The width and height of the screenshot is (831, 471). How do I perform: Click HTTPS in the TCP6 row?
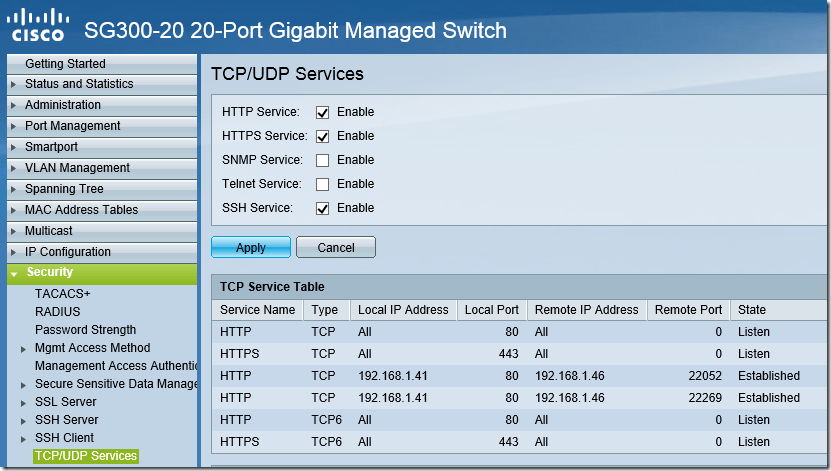[240, 442]
